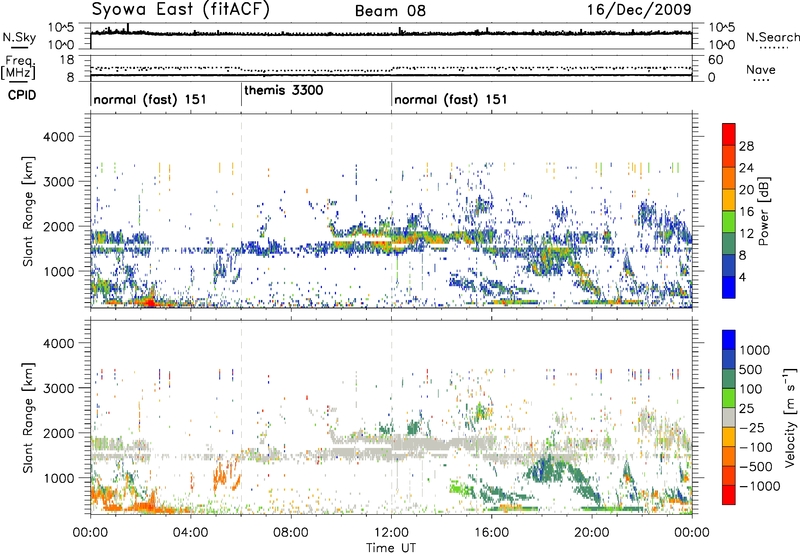Click the red top segment of Power color bar
This screenshot has height=554, width=800.
[729, 135]
